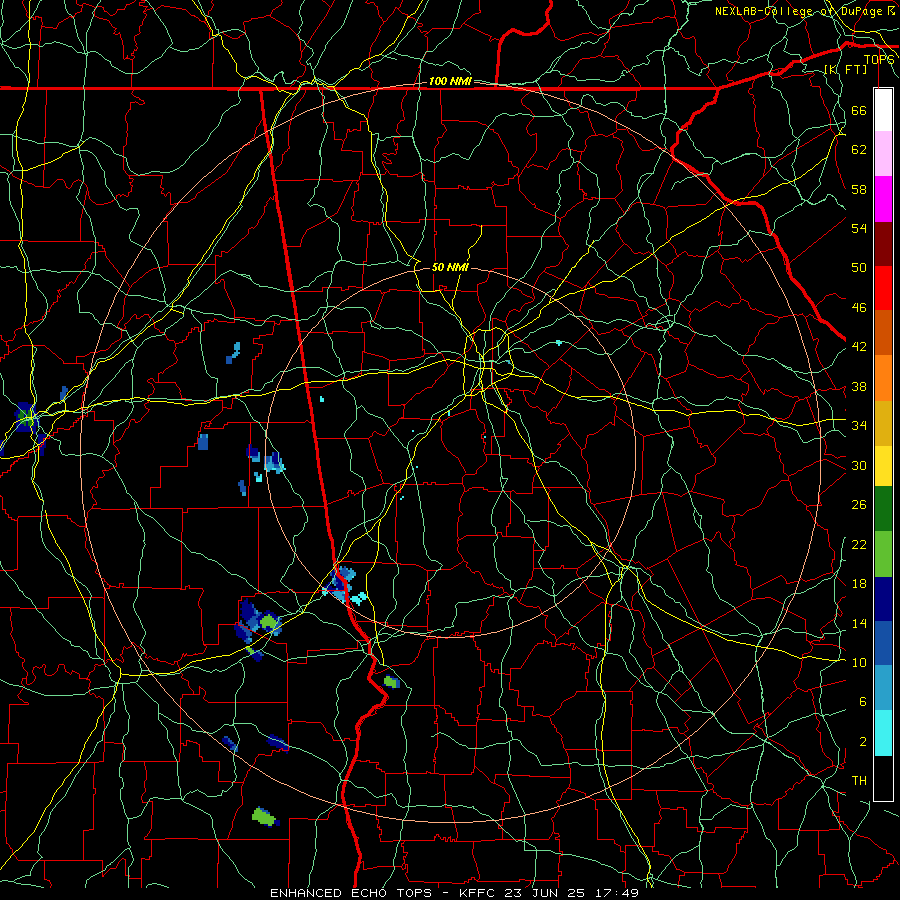Screen dimensions: 900x900
Task: Click the '10' legend value
Action: point(859,662)
